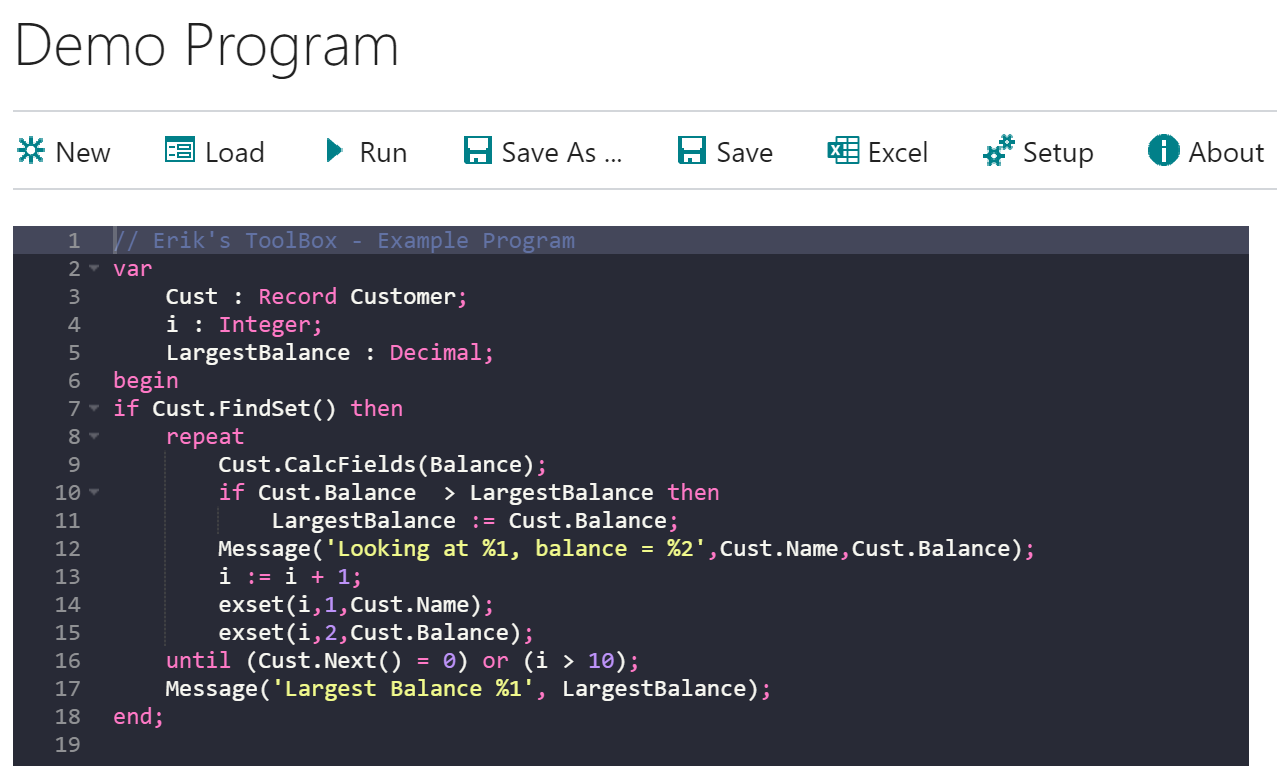This screenshot has height=766, width=1277.
Task: Click the About text label
Action: pyautogui.click(x=1226, y=153)
